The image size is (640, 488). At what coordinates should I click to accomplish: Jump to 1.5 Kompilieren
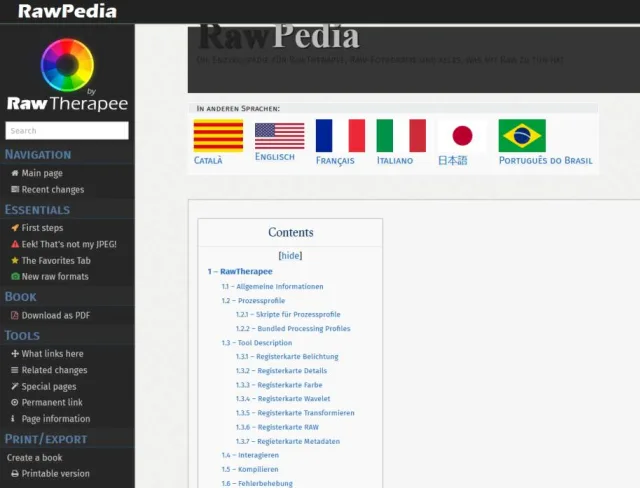250,469
